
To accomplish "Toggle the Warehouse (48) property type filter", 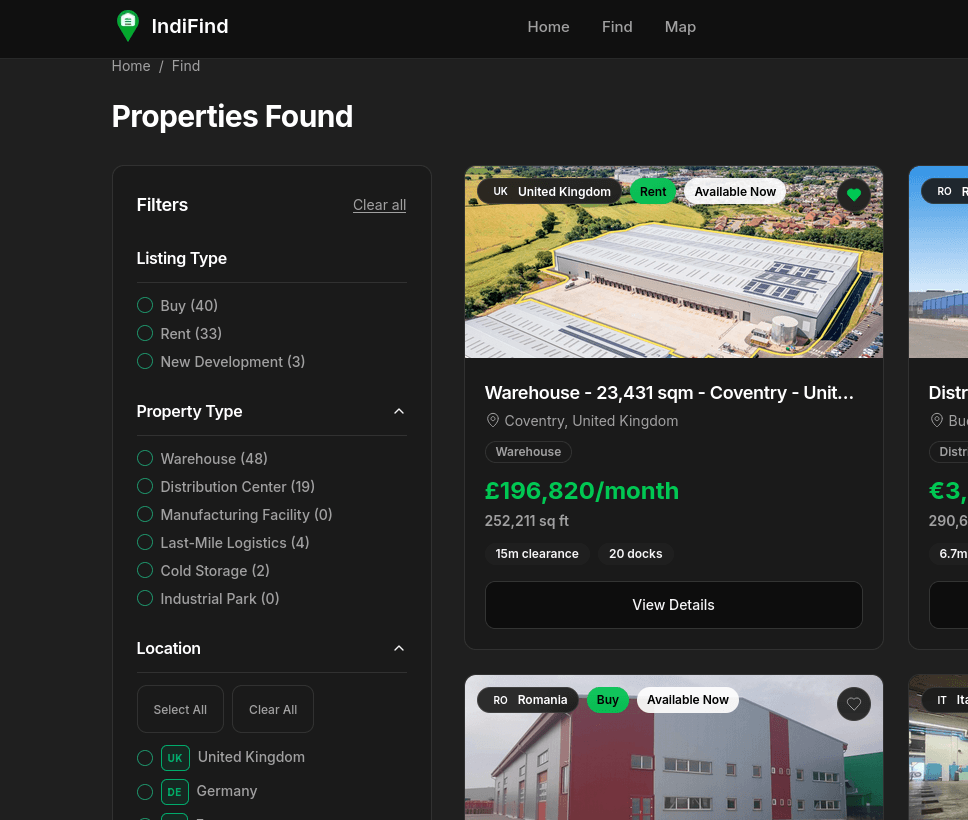I will point(145,458).
